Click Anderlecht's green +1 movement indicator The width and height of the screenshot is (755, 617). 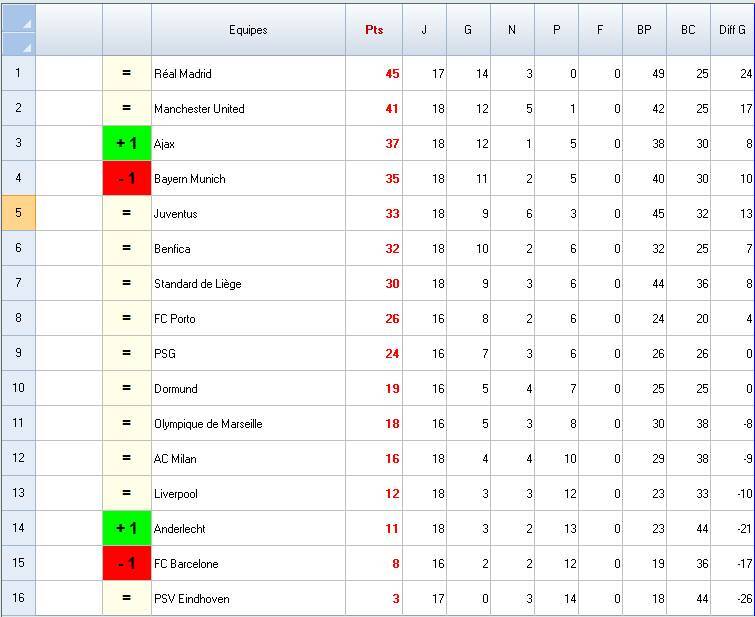(x=127, y=528)
